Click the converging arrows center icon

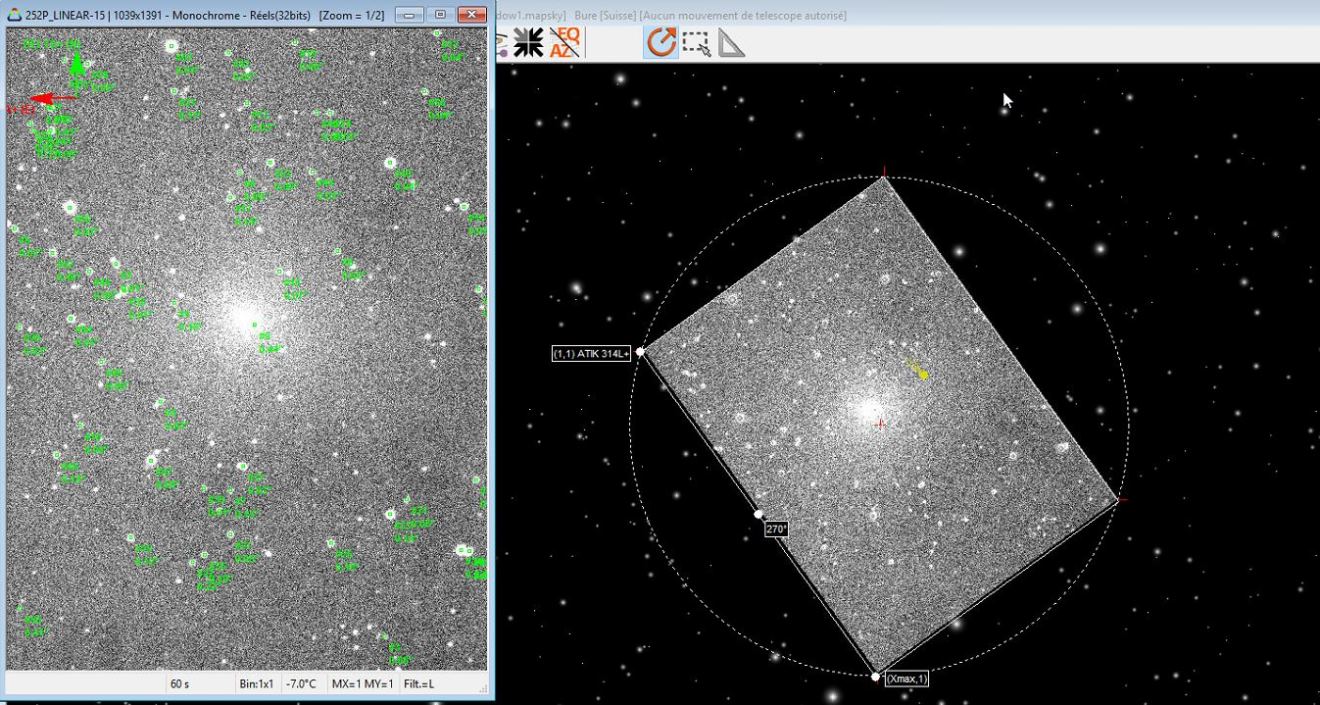pyautogui.click(x=527, y=42)
